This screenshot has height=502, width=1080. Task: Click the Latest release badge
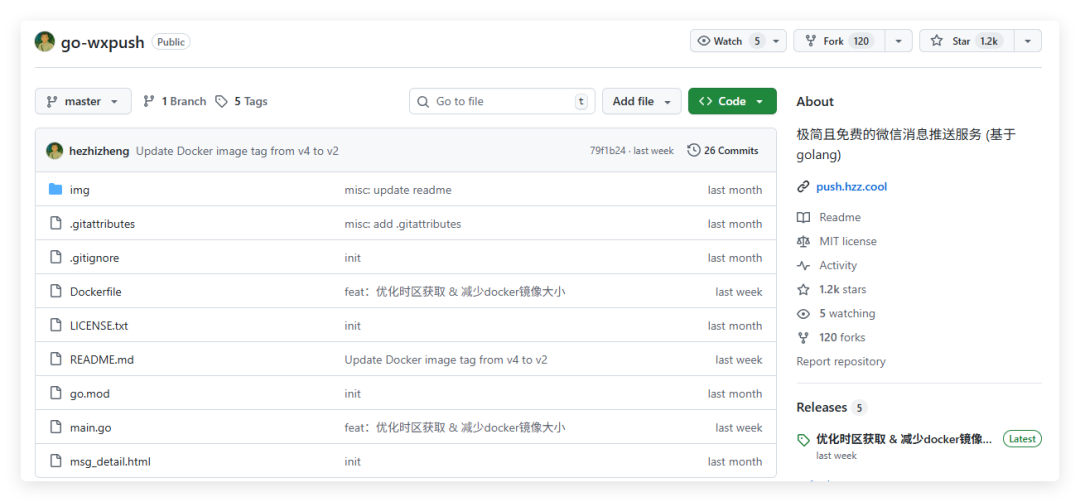pyautogui.click(x=1022, y=439)
